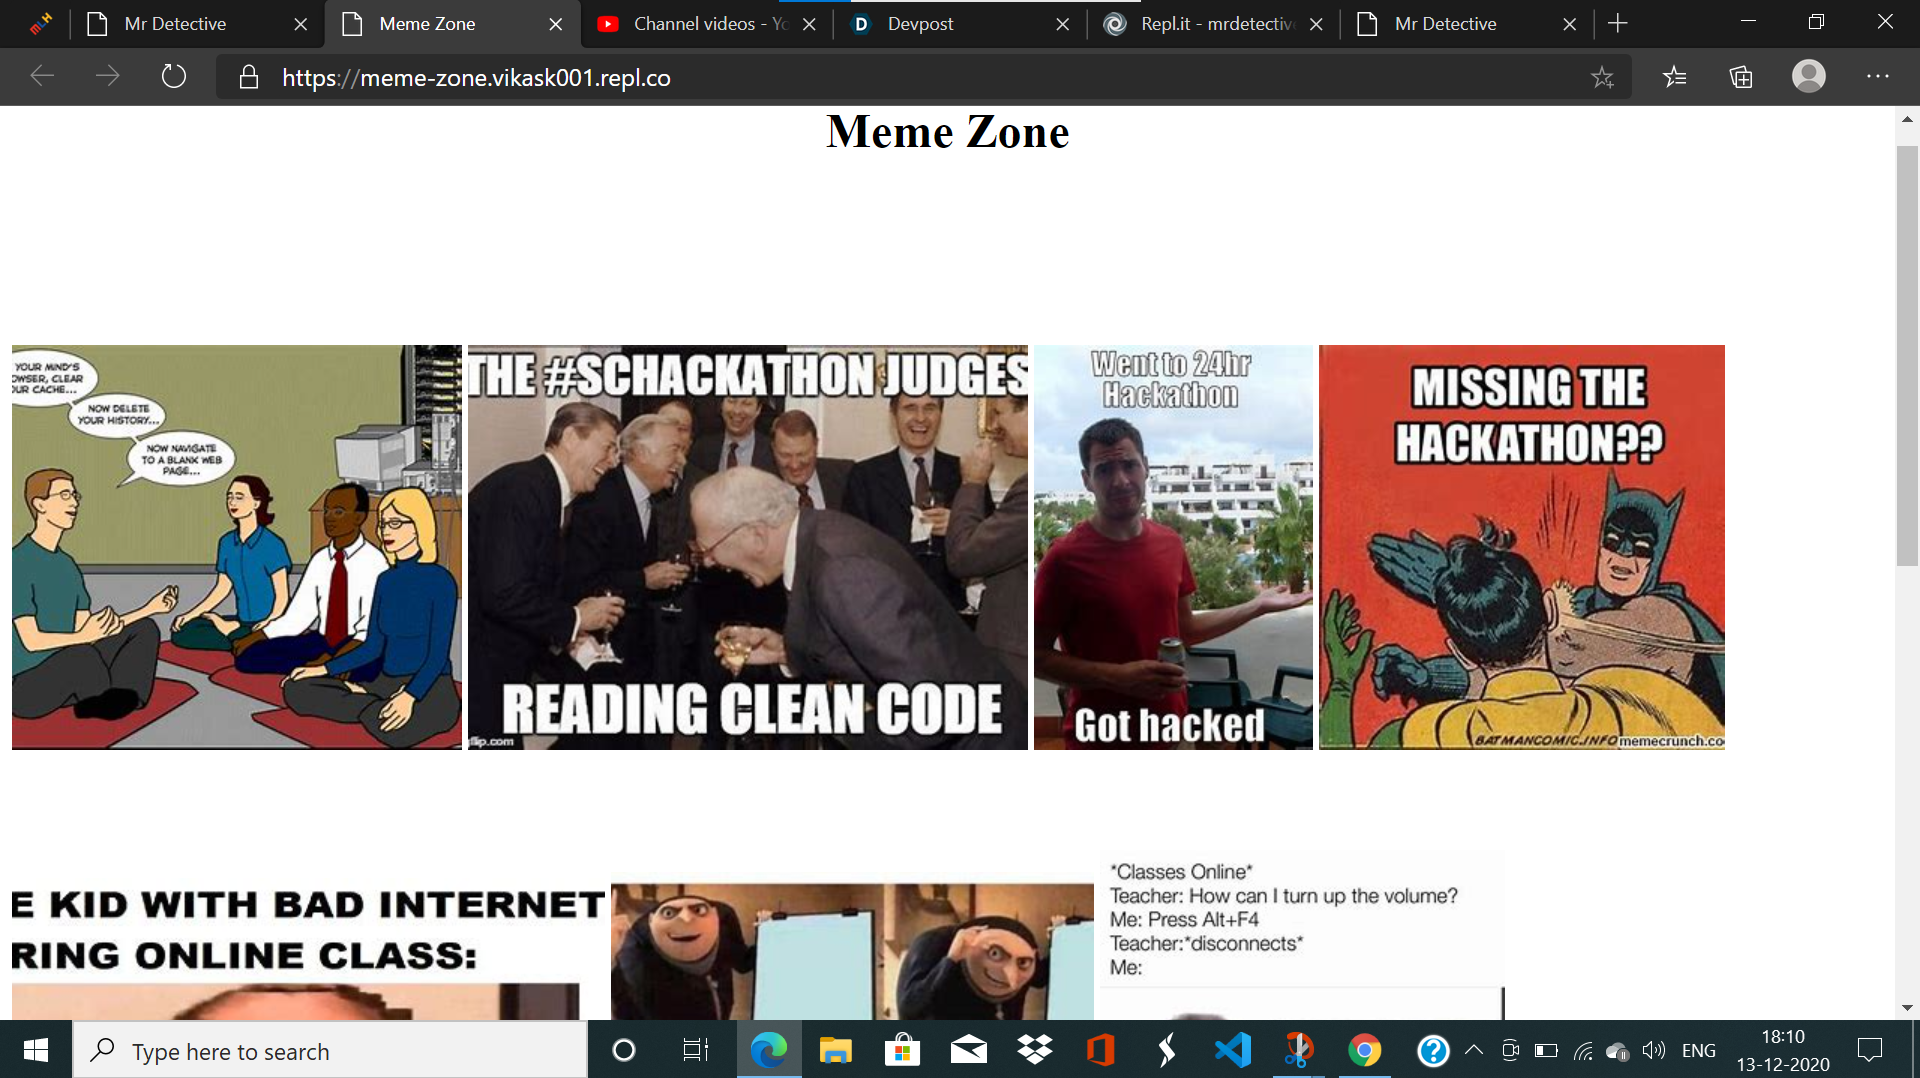Click the volume speaker icon in tray
The width and height of the screenshot is (1920, 1078).
pyautogui.click(x=1654, y=1050)
